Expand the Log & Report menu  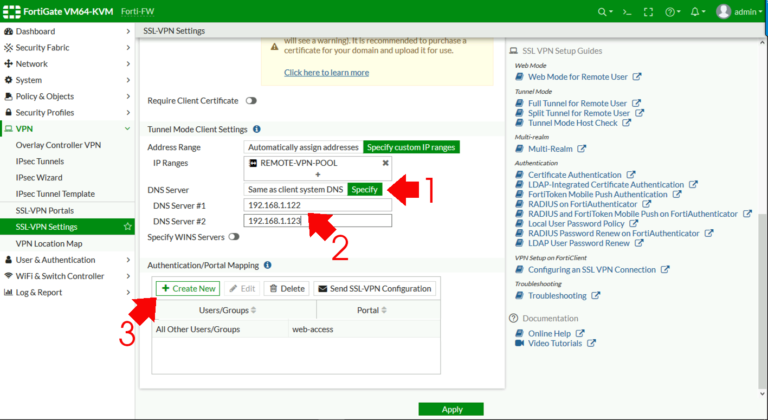click(x=128, y=292)
